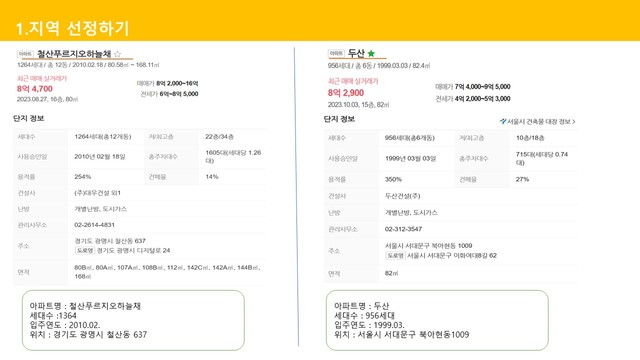This screenshot has height=360, width=640.
Task: Open the 철산푸르지오하늘채 apartment title
Action: [x=74, y=54]
